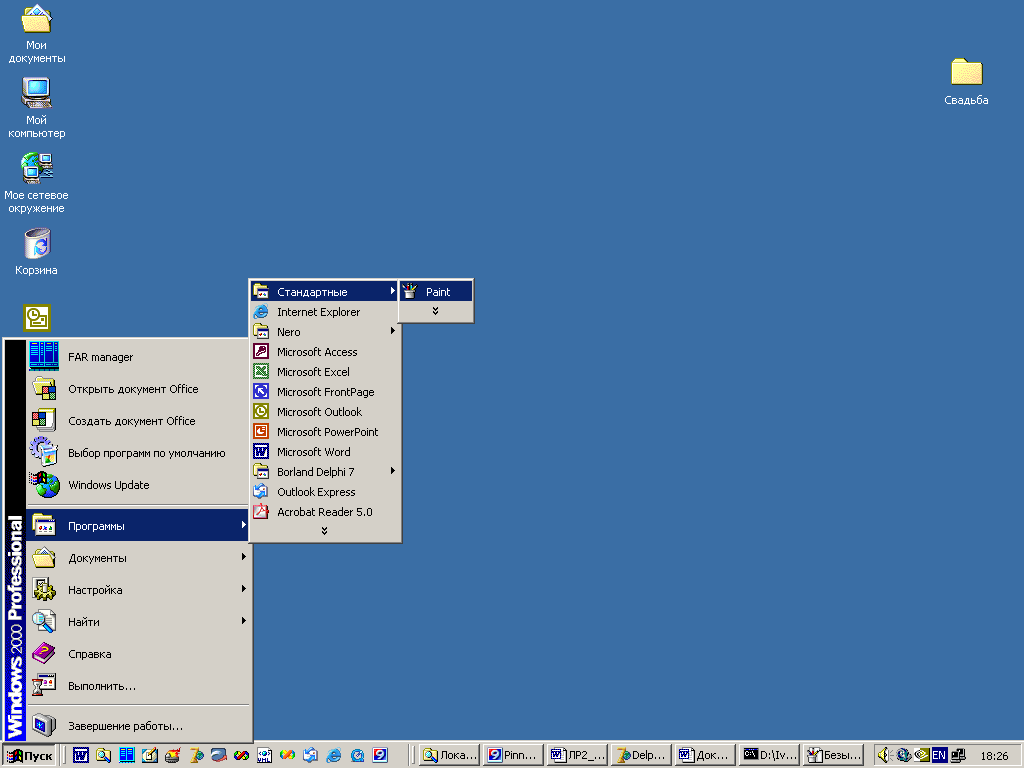
Task: Expand hidden items in Программы menu
Action: pyautogui.click(x=325, y=531)
